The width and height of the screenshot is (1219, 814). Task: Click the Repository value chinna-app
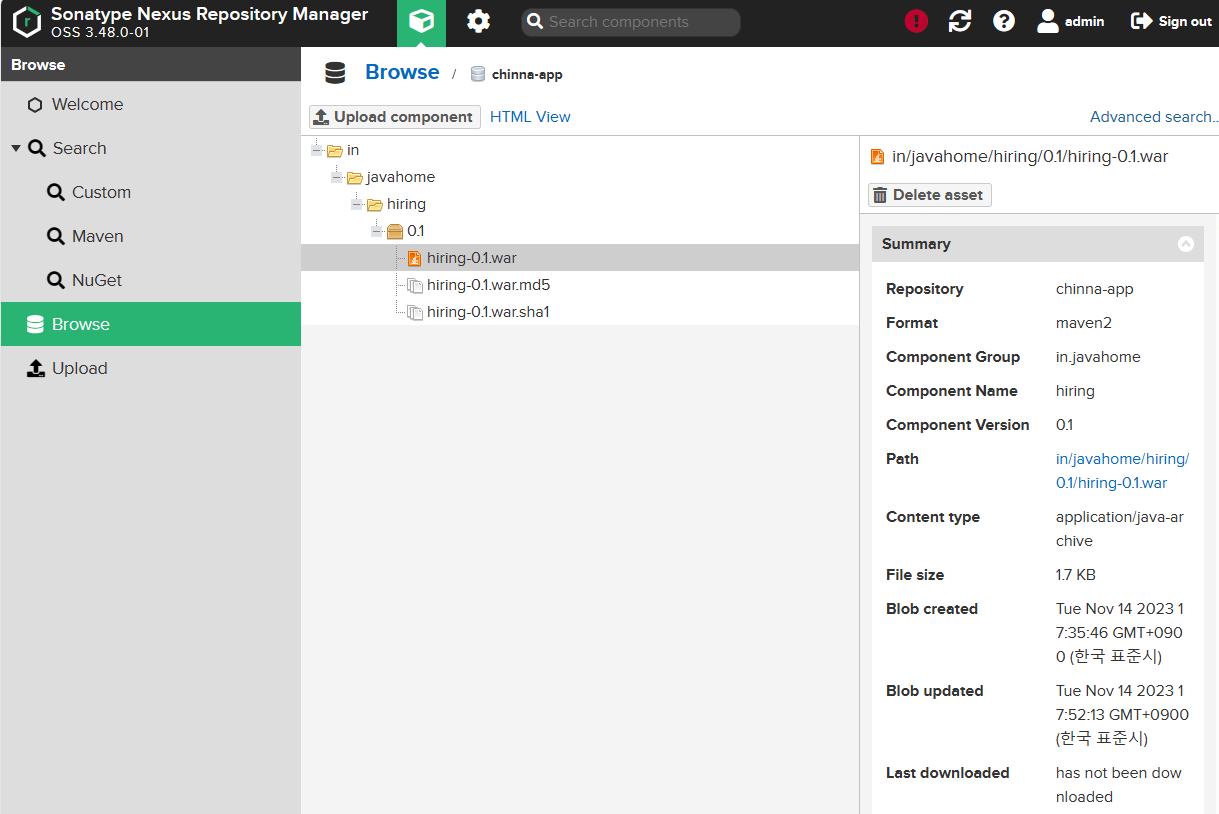click(1095, 289)
